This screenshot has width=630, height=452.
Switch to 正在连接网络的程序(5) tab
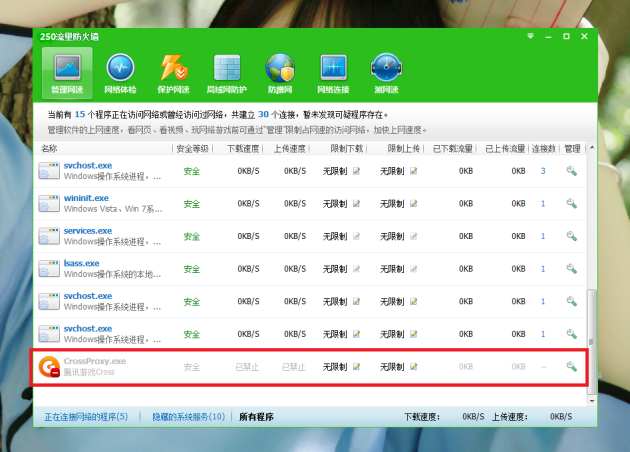click(x=86, y=417)
